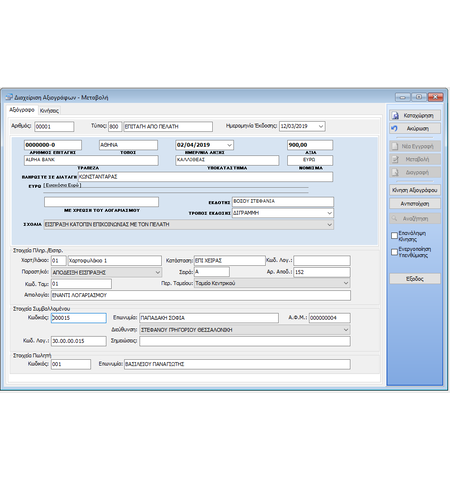Expand the ΑΠΟΔΕΙΞΗ ΕΙΣΠΡΑΞΗΣ document dropdown
Screen dimensions: 450x480
click(x=158, y=272)
